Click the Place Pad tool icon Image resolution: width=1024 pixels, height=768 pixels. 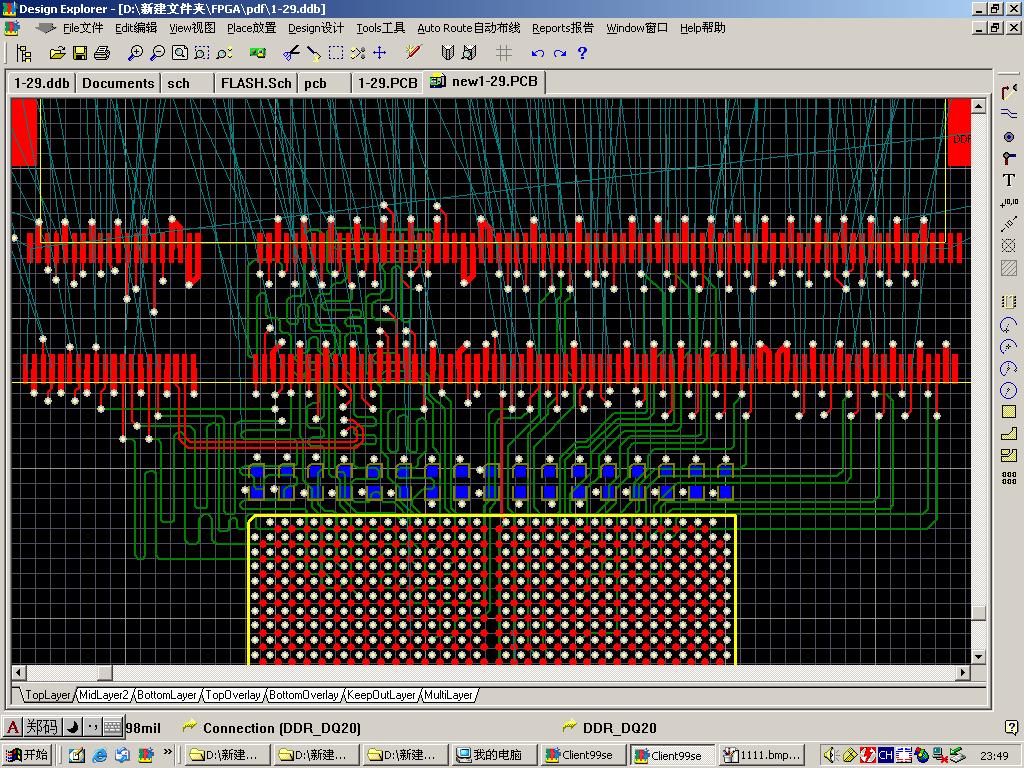[1008, 136]
